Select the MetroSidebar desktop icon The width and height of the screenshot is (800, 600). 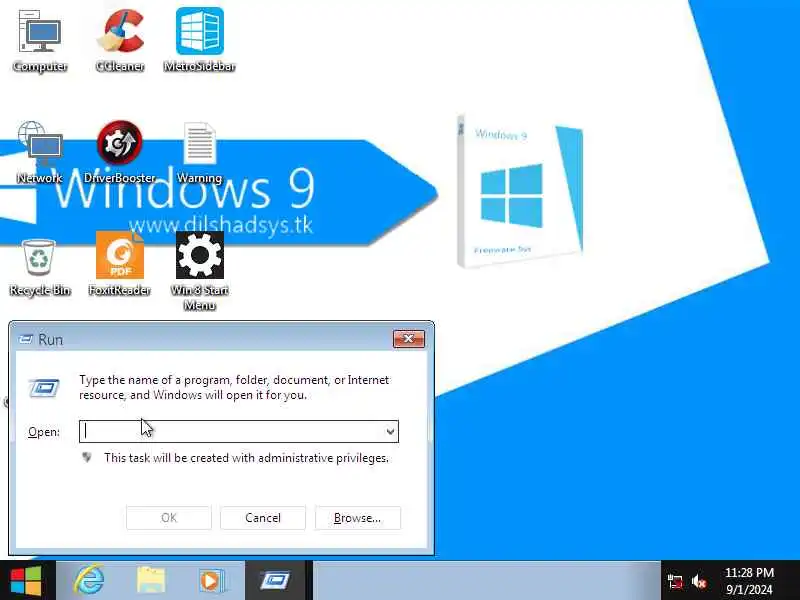[199, 41]
